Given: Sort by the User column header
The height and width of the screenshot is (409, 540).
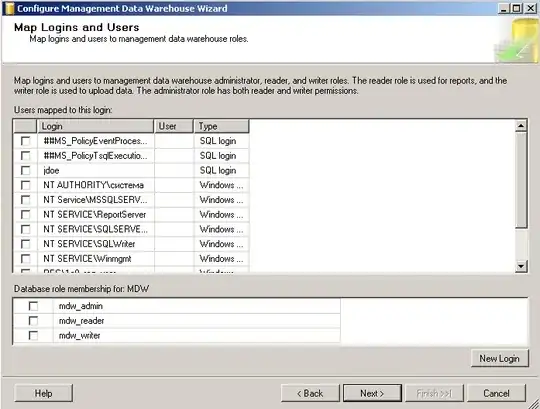Looking at the screenshot, I should 174,126.
